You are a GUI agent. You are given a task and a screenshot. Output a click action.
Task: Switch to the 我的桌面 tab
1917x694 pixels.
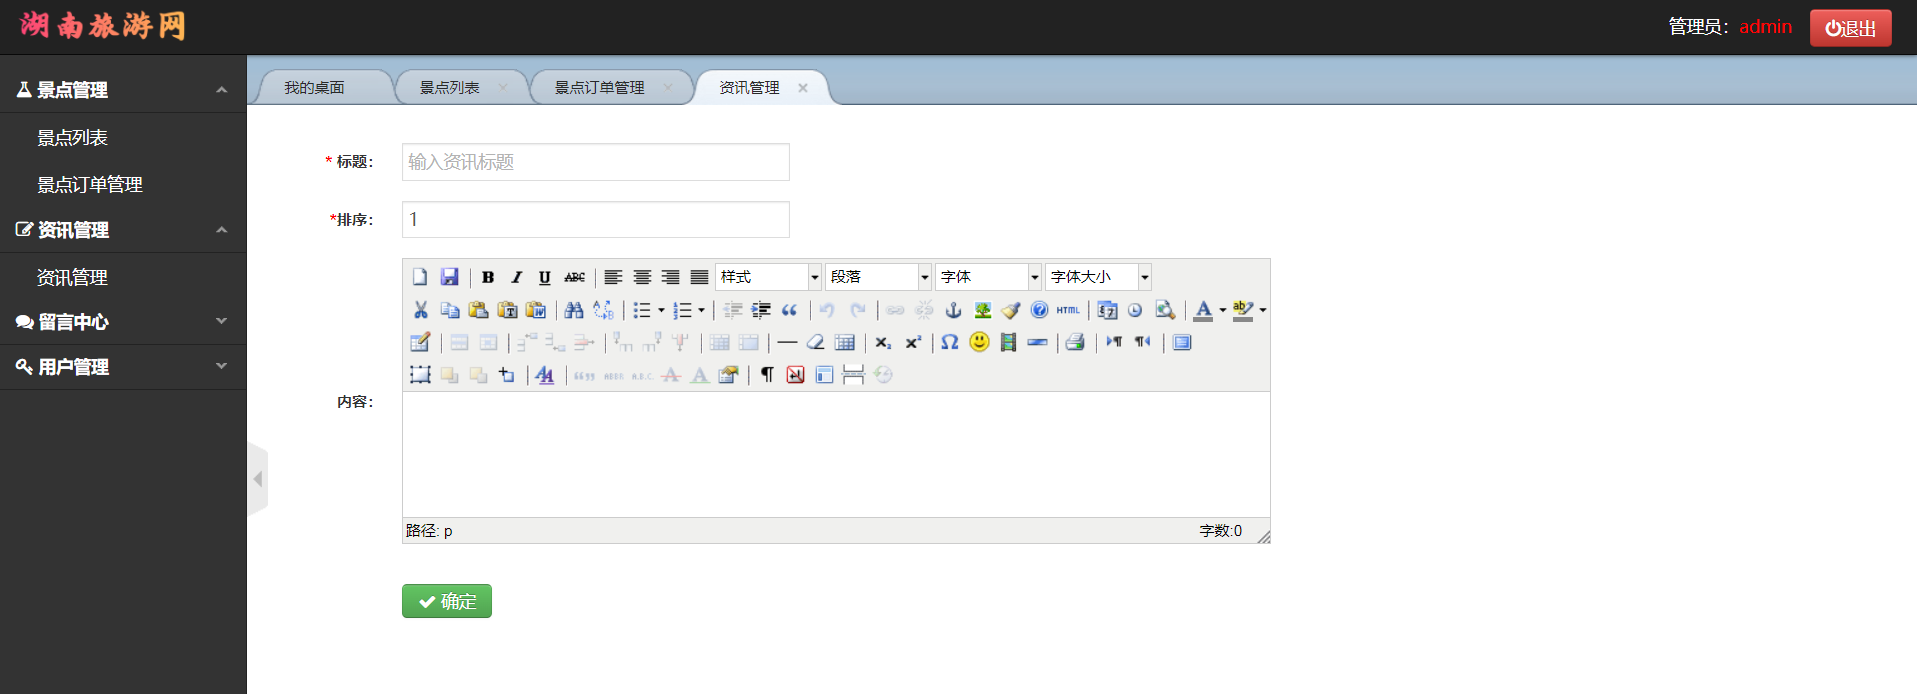point(314,88)
